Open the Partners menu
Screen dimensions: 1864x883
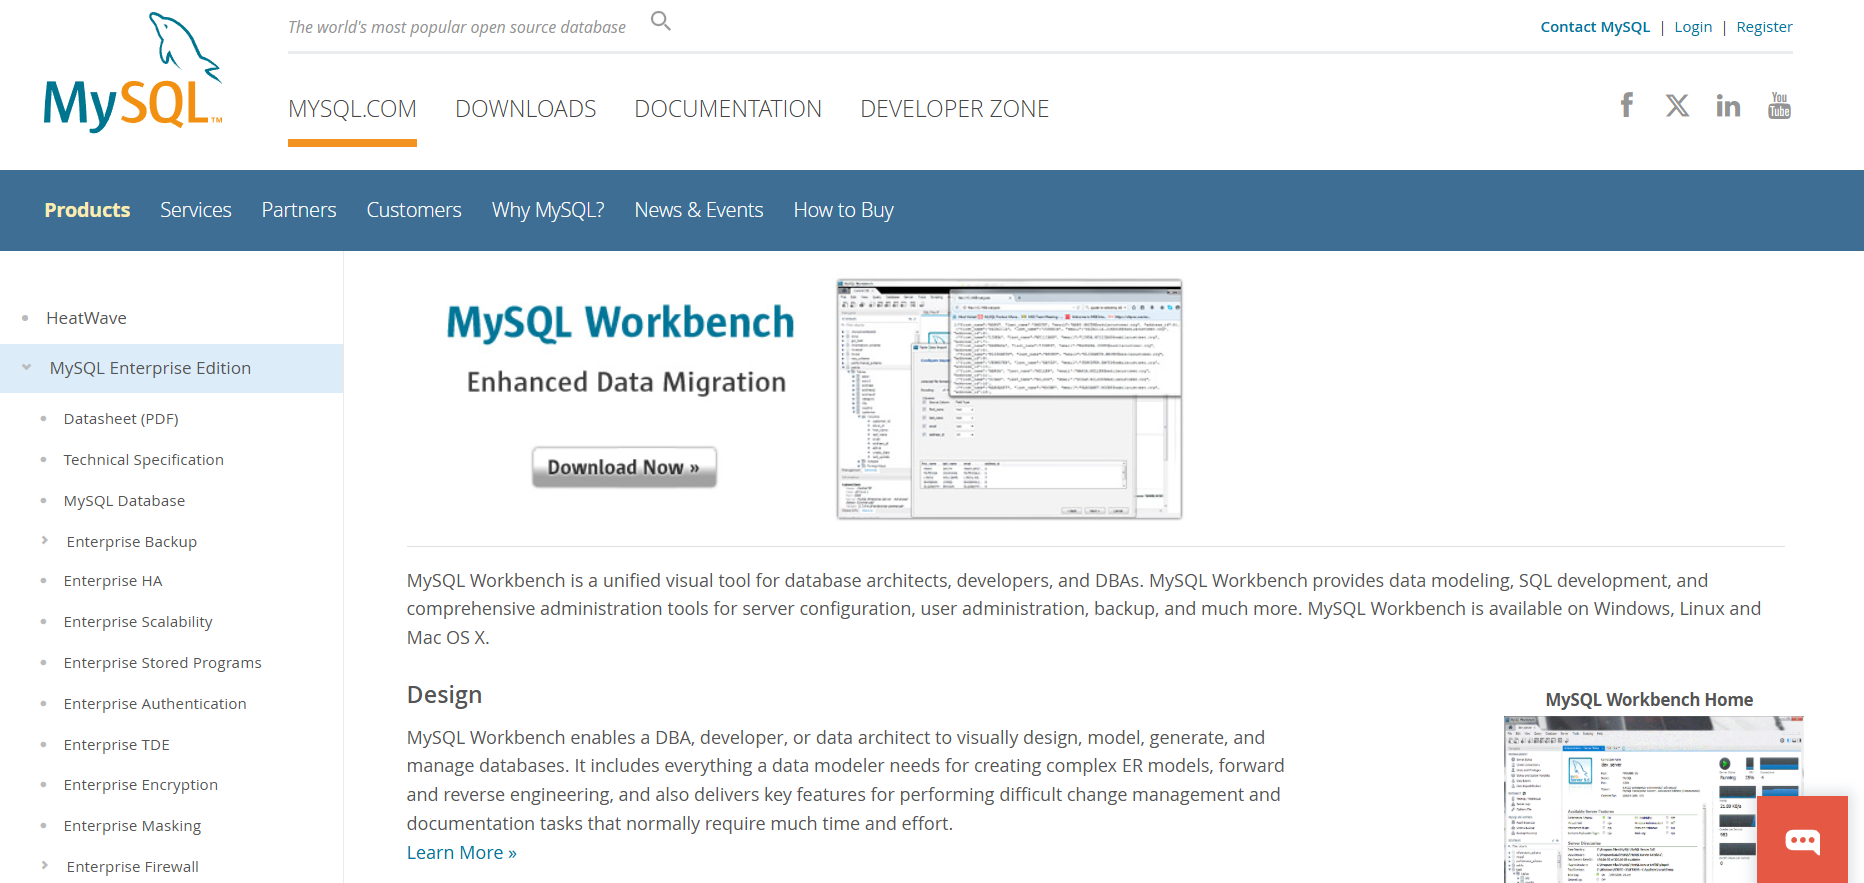pos(299,210)
